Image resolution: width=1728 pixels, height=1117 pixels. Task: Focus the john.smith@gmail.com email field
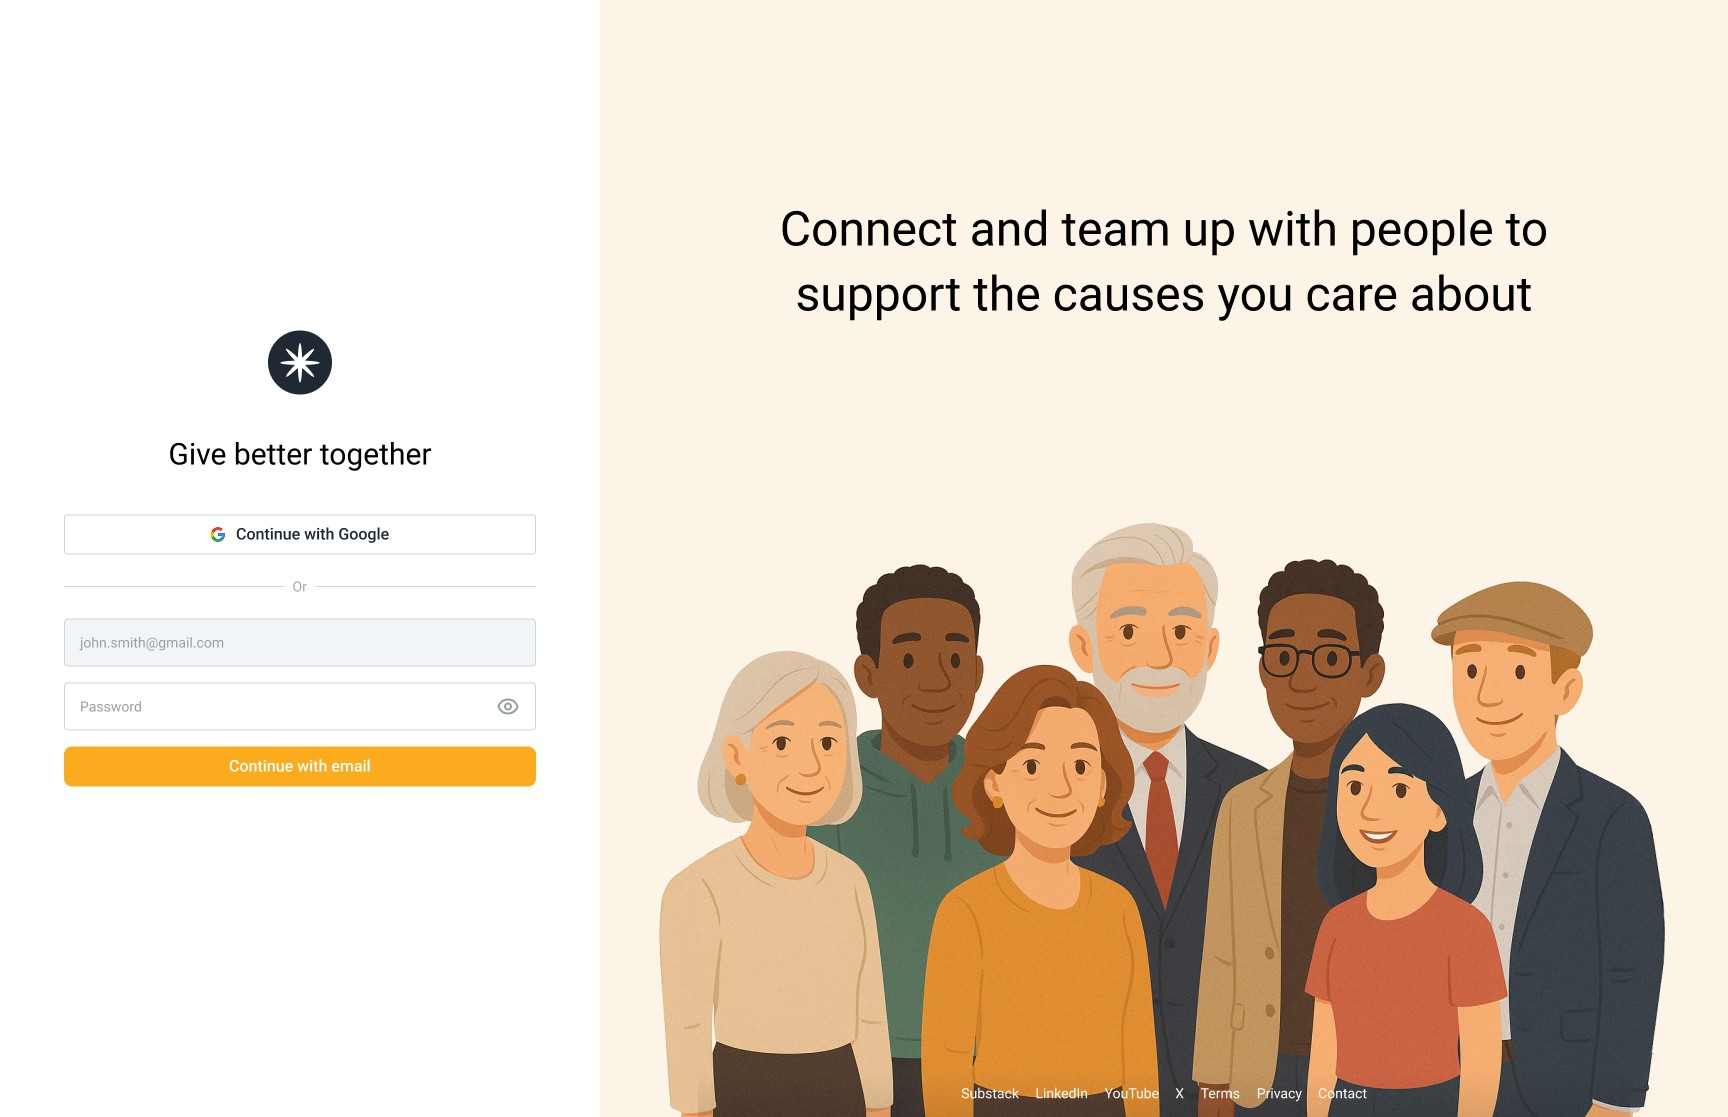300,643
